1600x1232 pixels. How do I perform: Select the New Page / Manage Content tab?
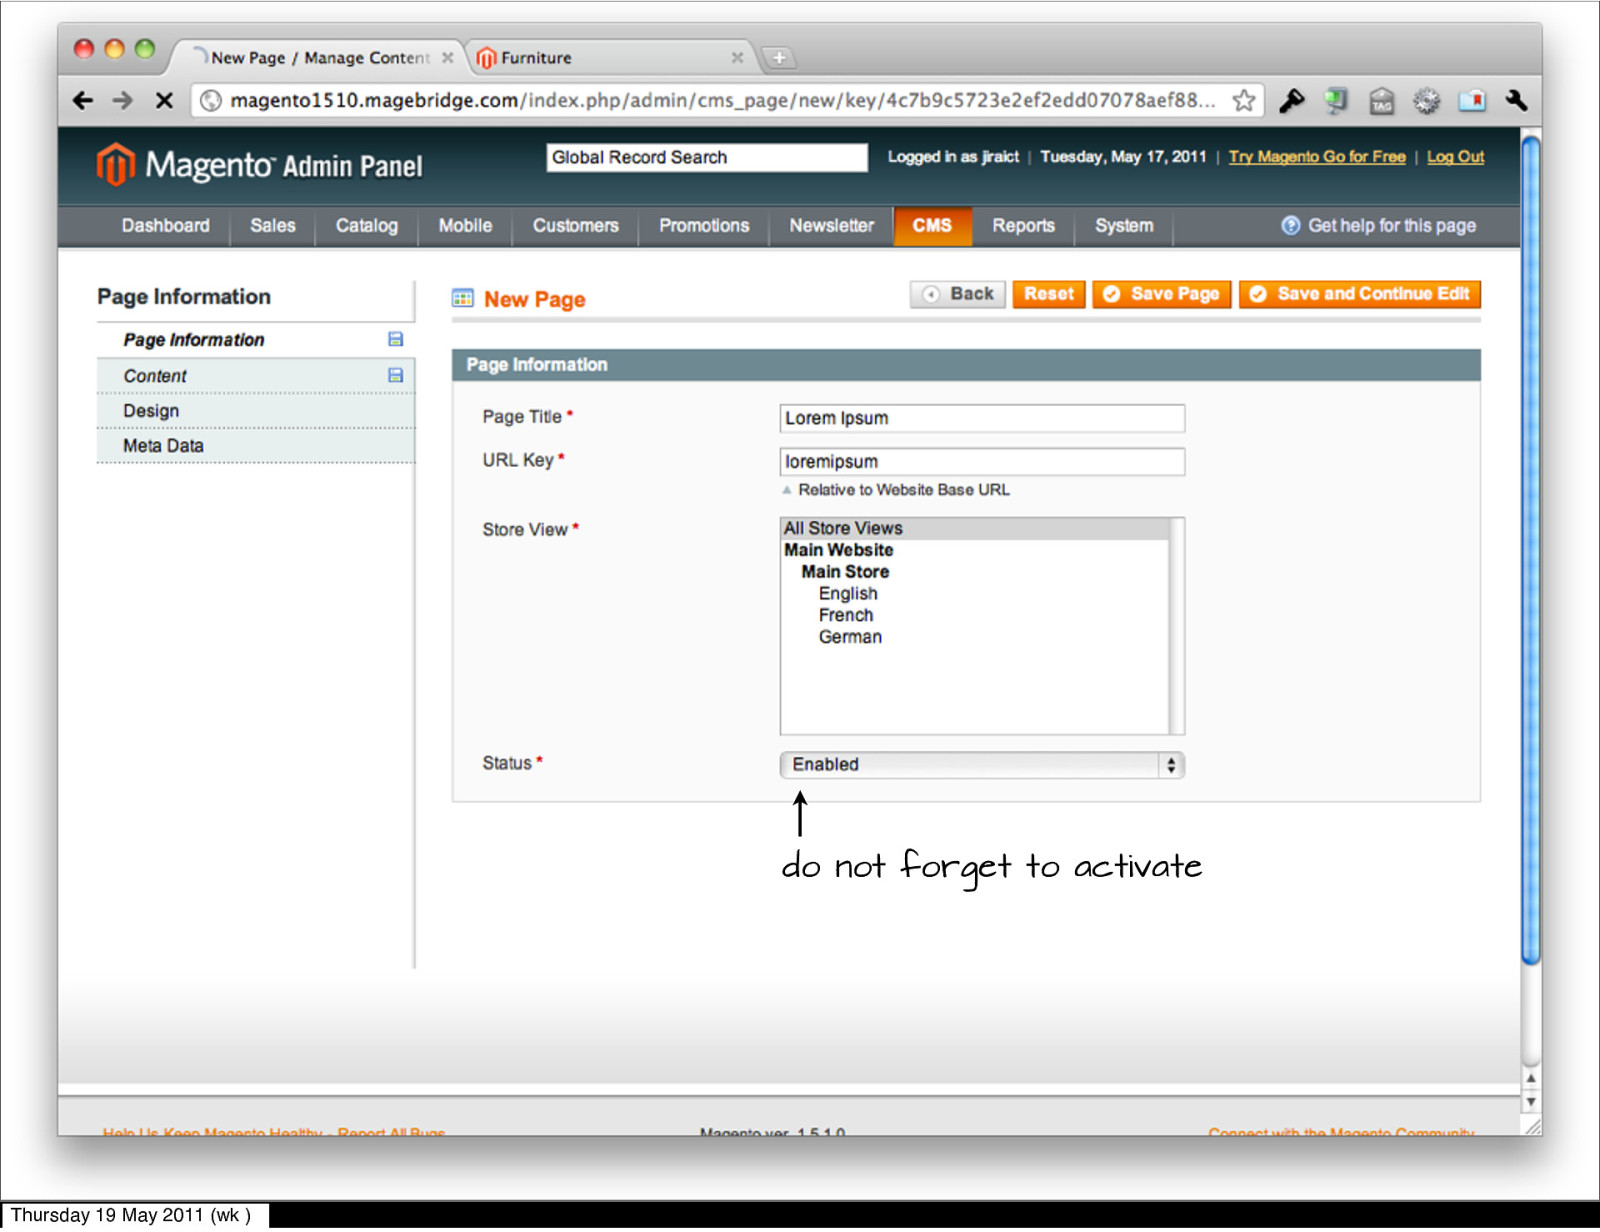coord(320,58)
